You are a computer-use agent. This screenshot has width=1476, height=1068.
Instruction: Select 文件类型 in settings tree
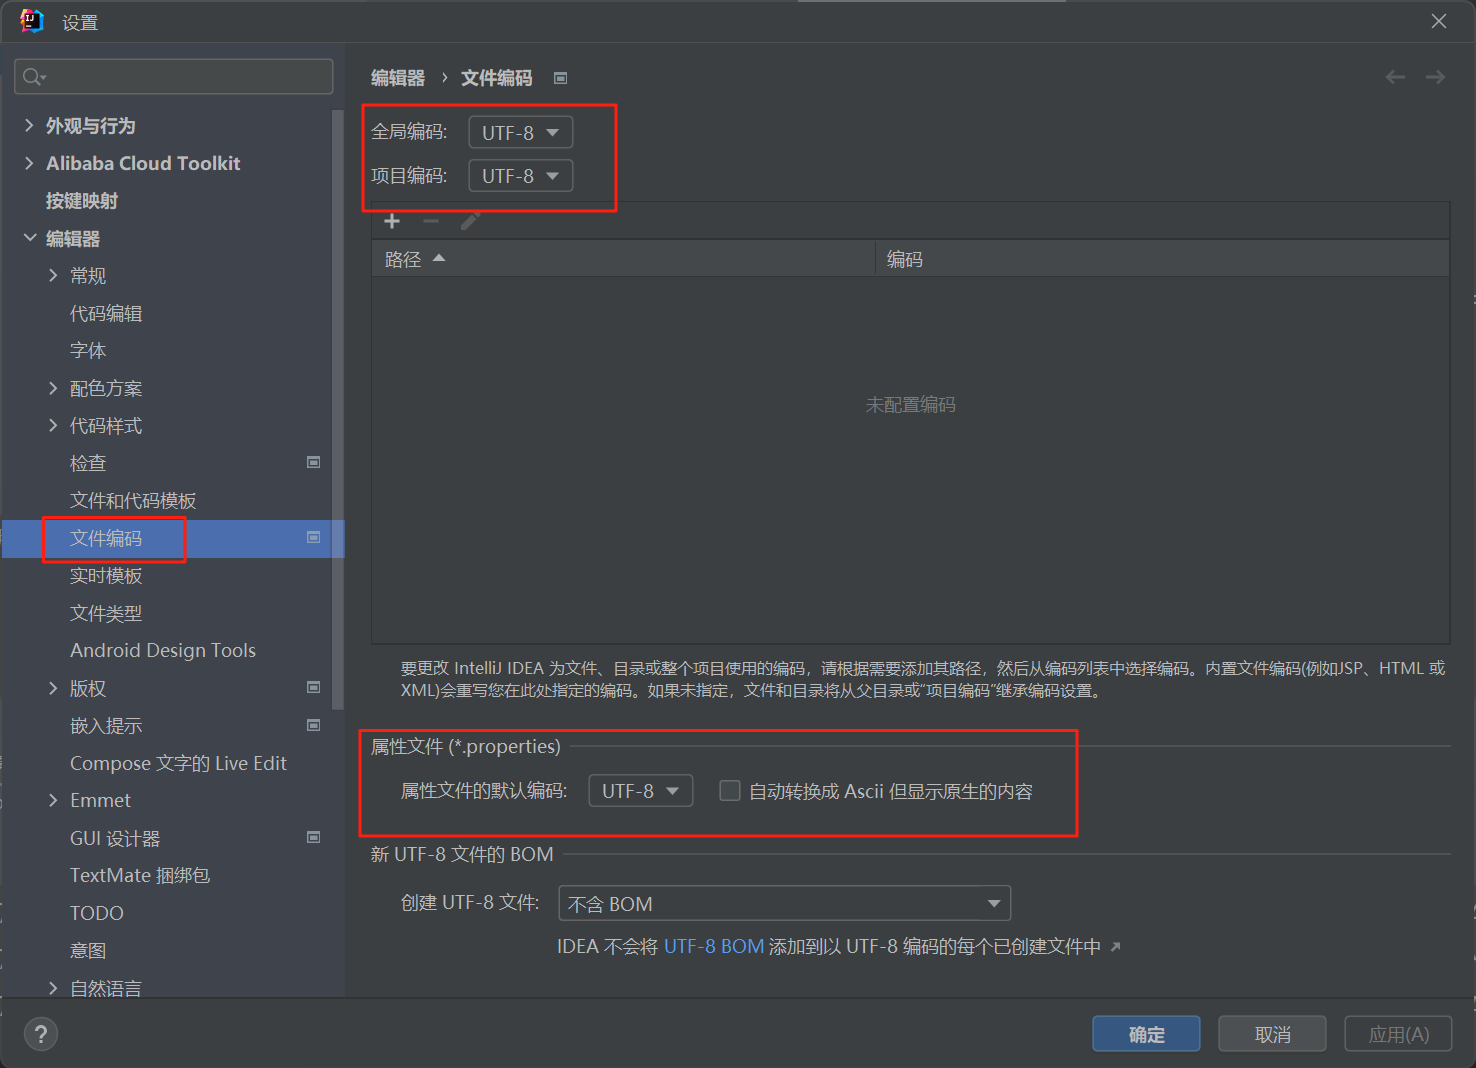[106, 613]
